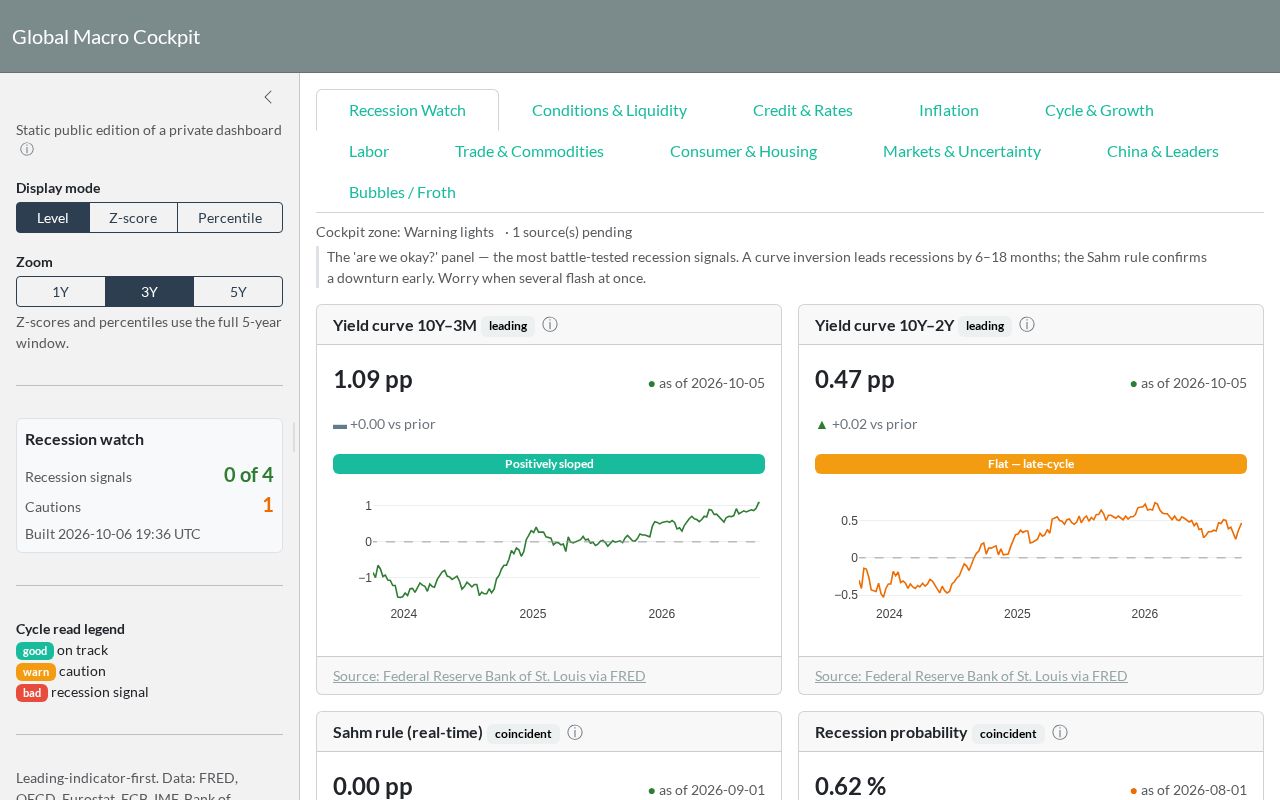Open FRED source link under 10Y–2Y chart
1280x800 pixels.
(971, 676)
